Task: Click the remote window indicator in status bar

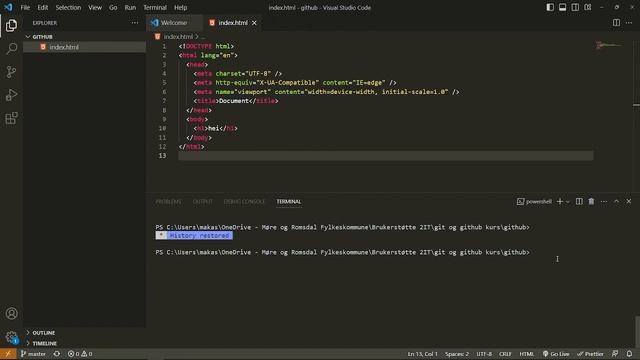Action: pos(8,354)
